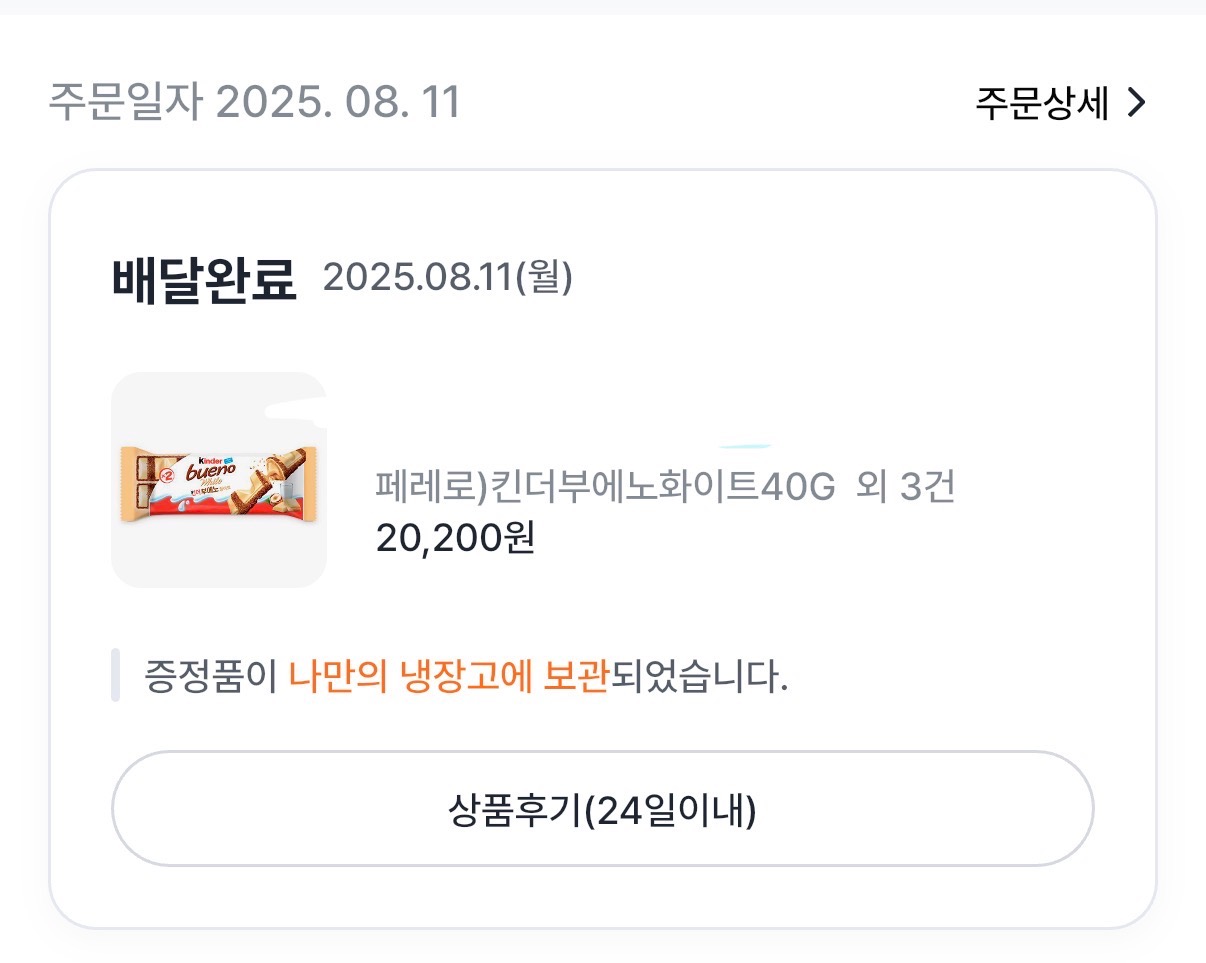Click the header order date 2025. 08. 11

337,103
